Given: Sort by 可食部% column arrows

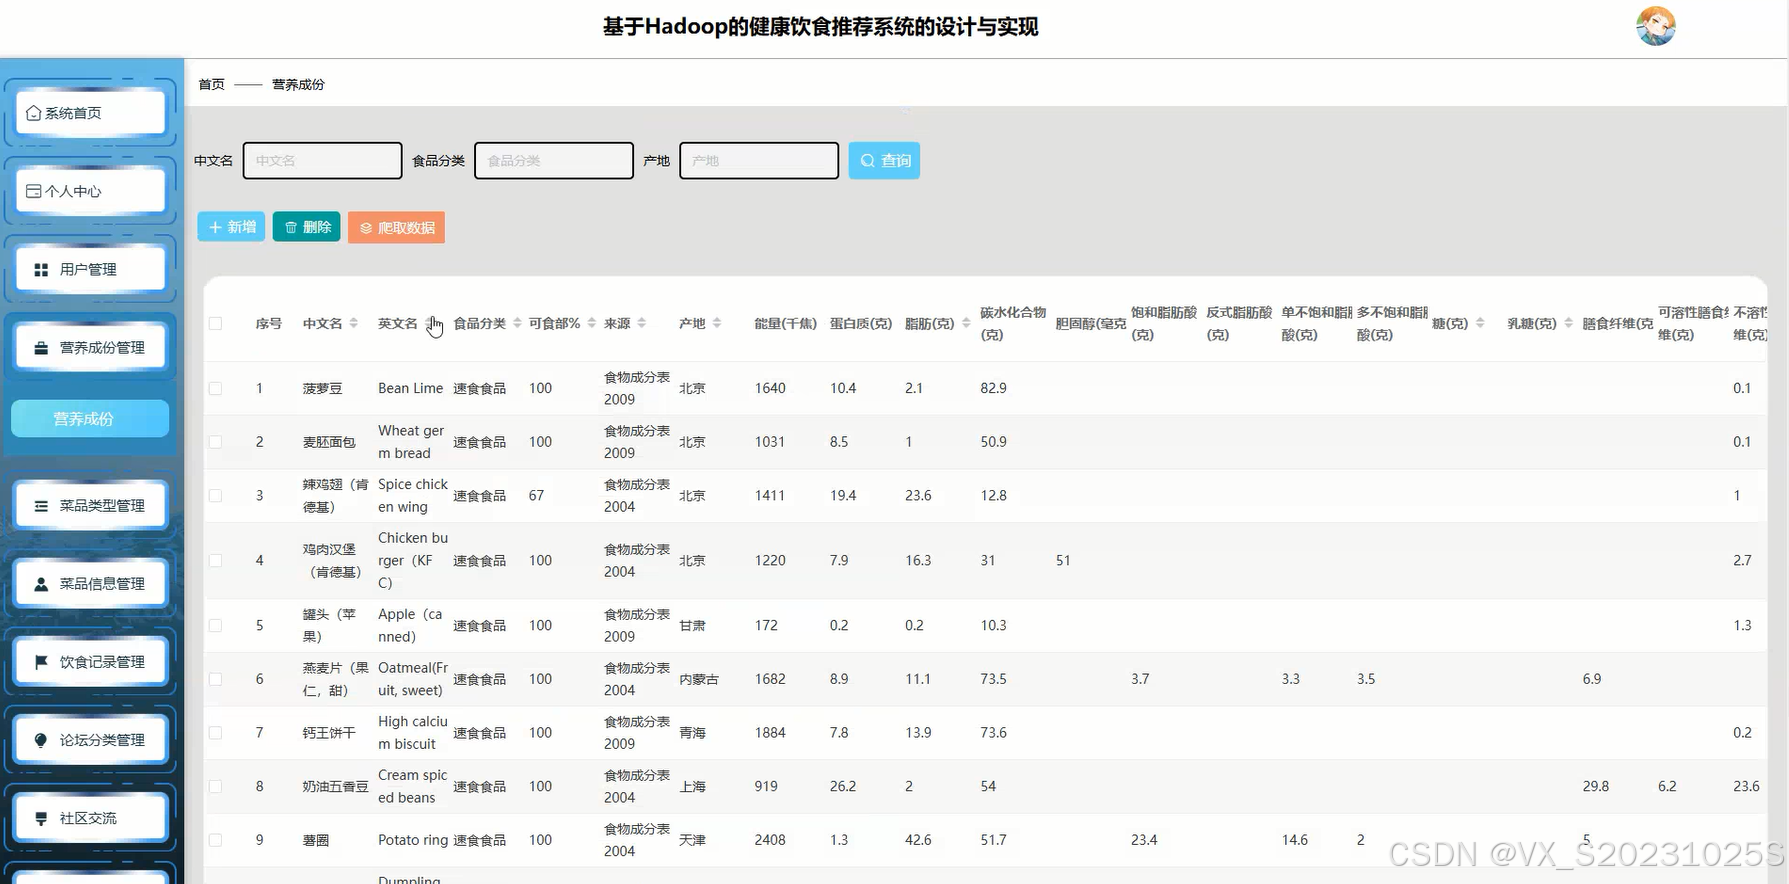Looking at the screenshot, I should click(x=592, y=323).
